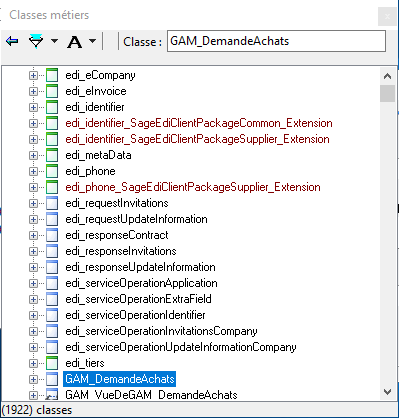Click the edi_responseInvitations class icon
Screen dimensions: 399x418
point(52,251)
